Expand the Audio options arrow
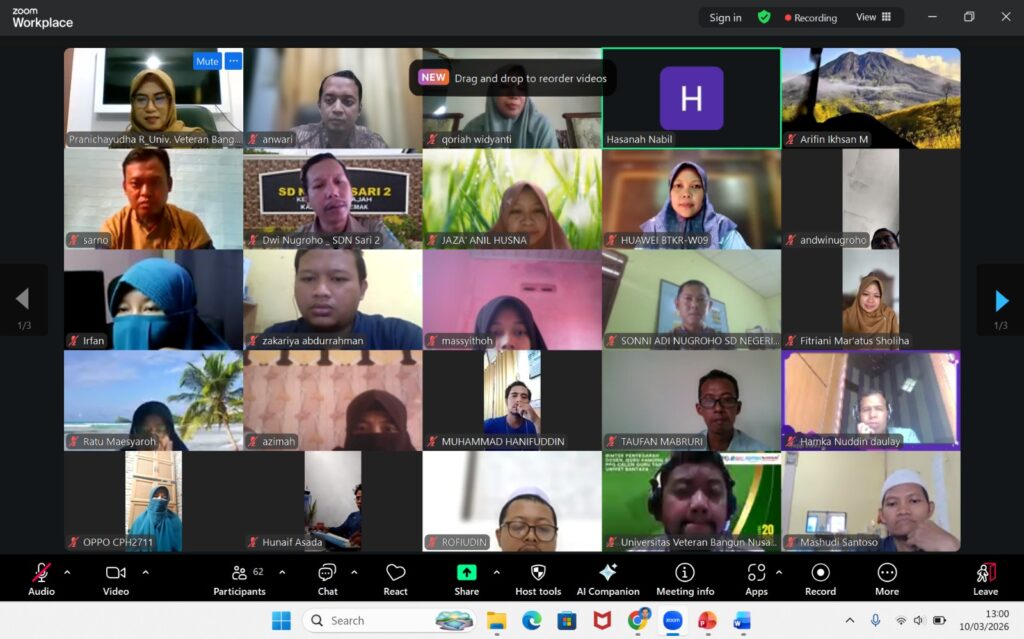 pos(67,573)
